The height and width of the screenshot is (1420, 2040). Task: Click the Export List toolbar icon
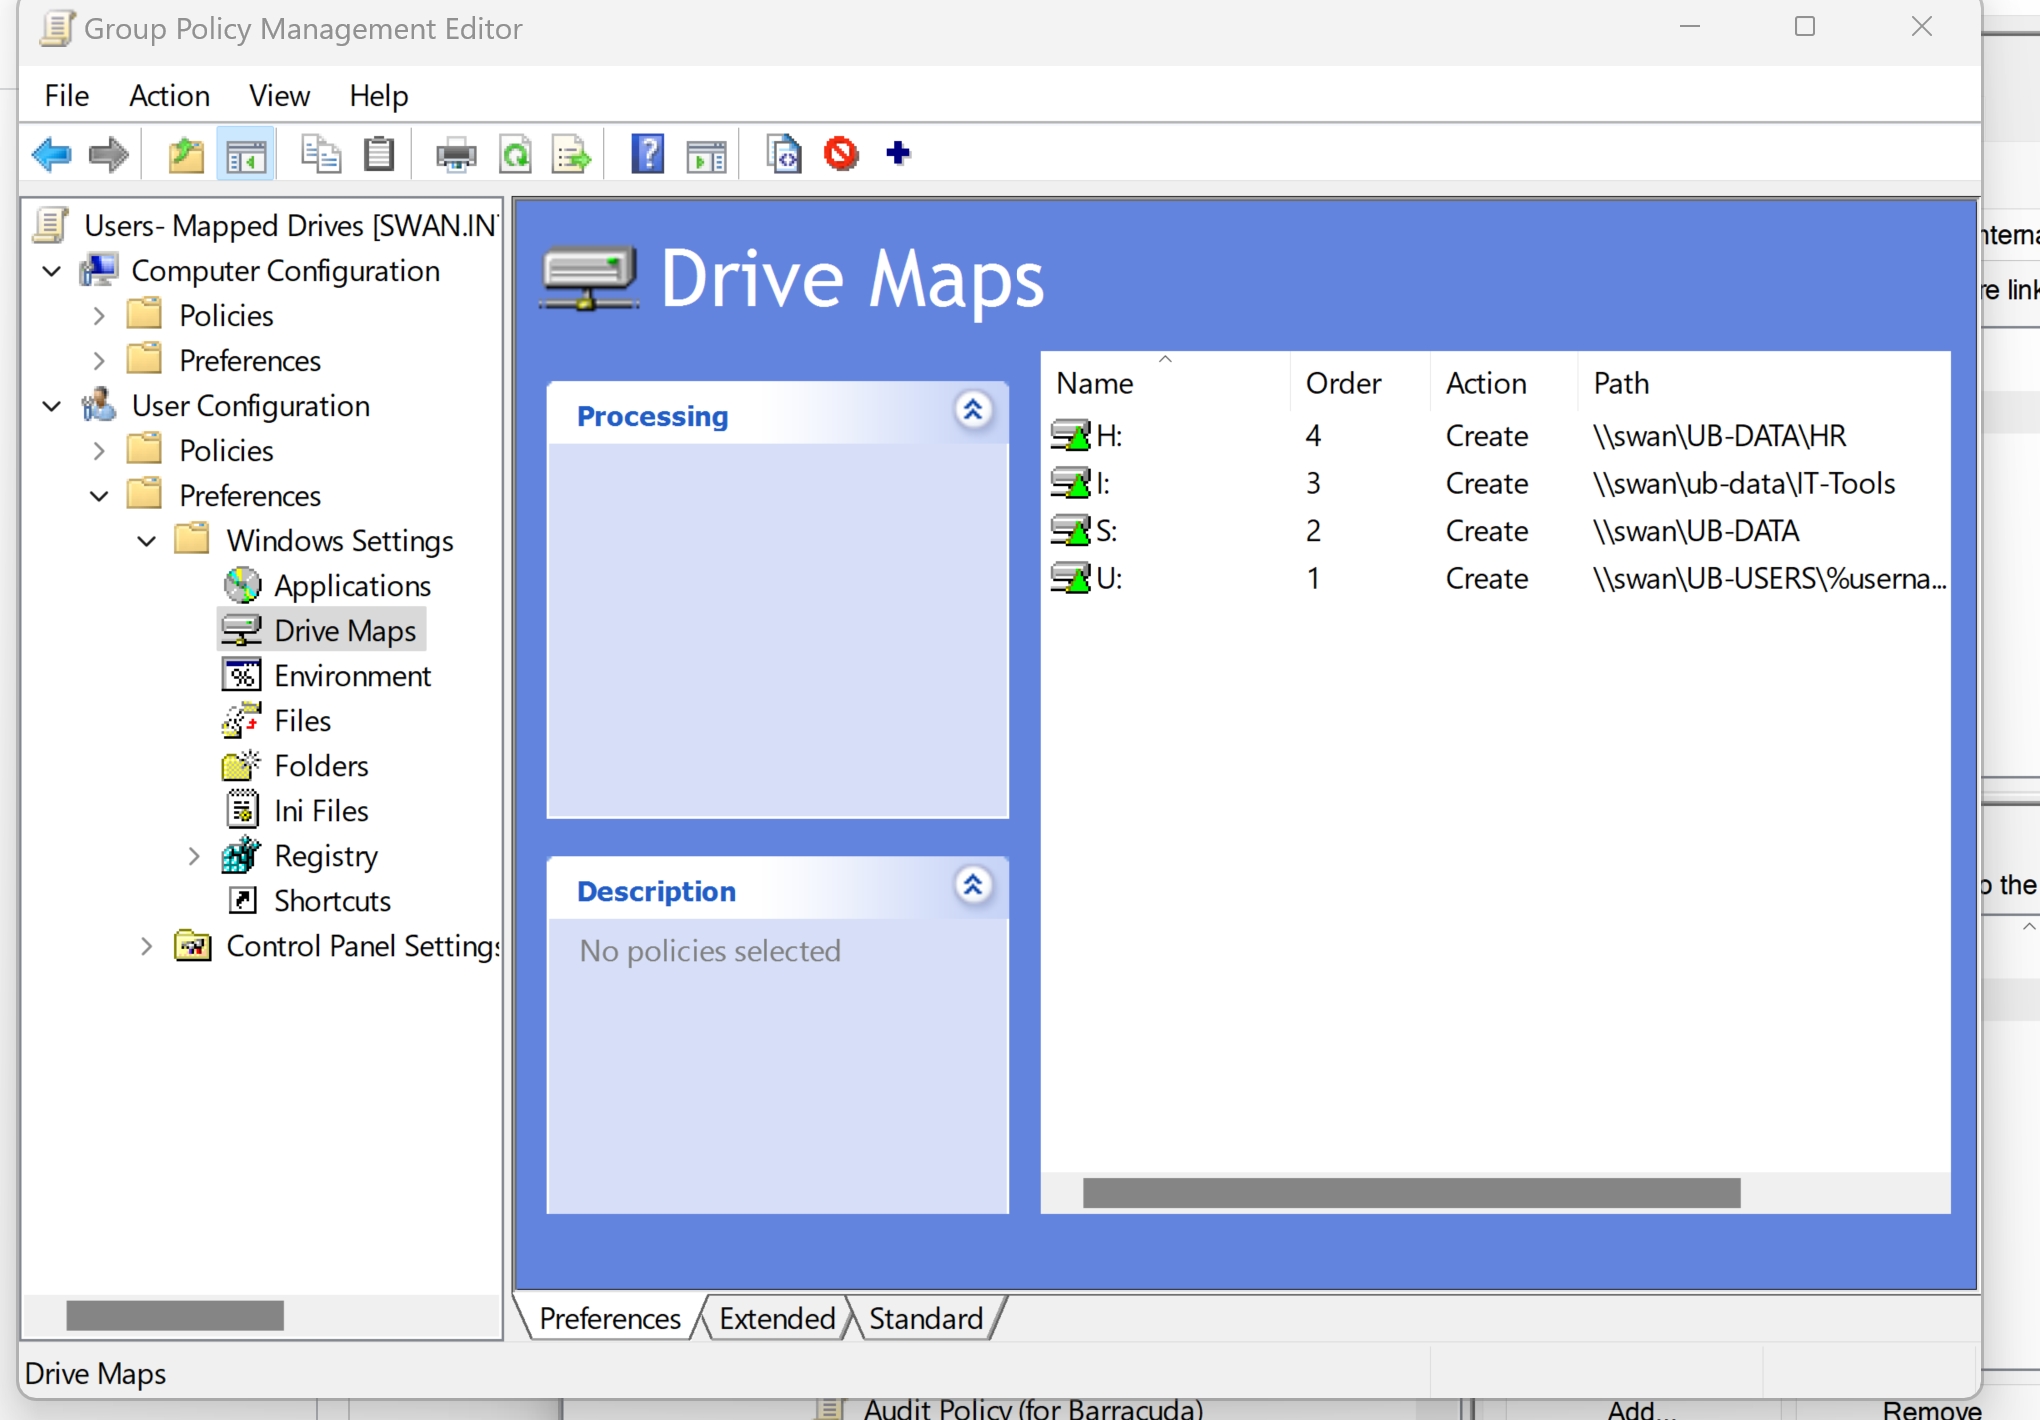571,154
